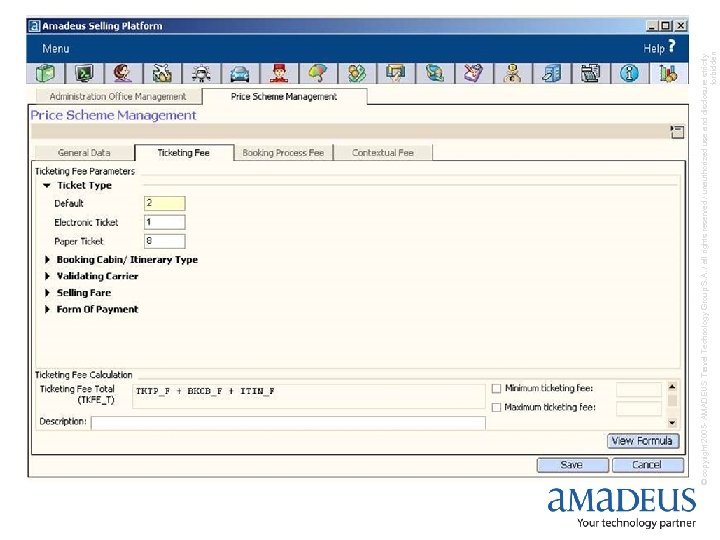
Task: Click the green suitcase toolbar icon
Action: tap(46, 73)
